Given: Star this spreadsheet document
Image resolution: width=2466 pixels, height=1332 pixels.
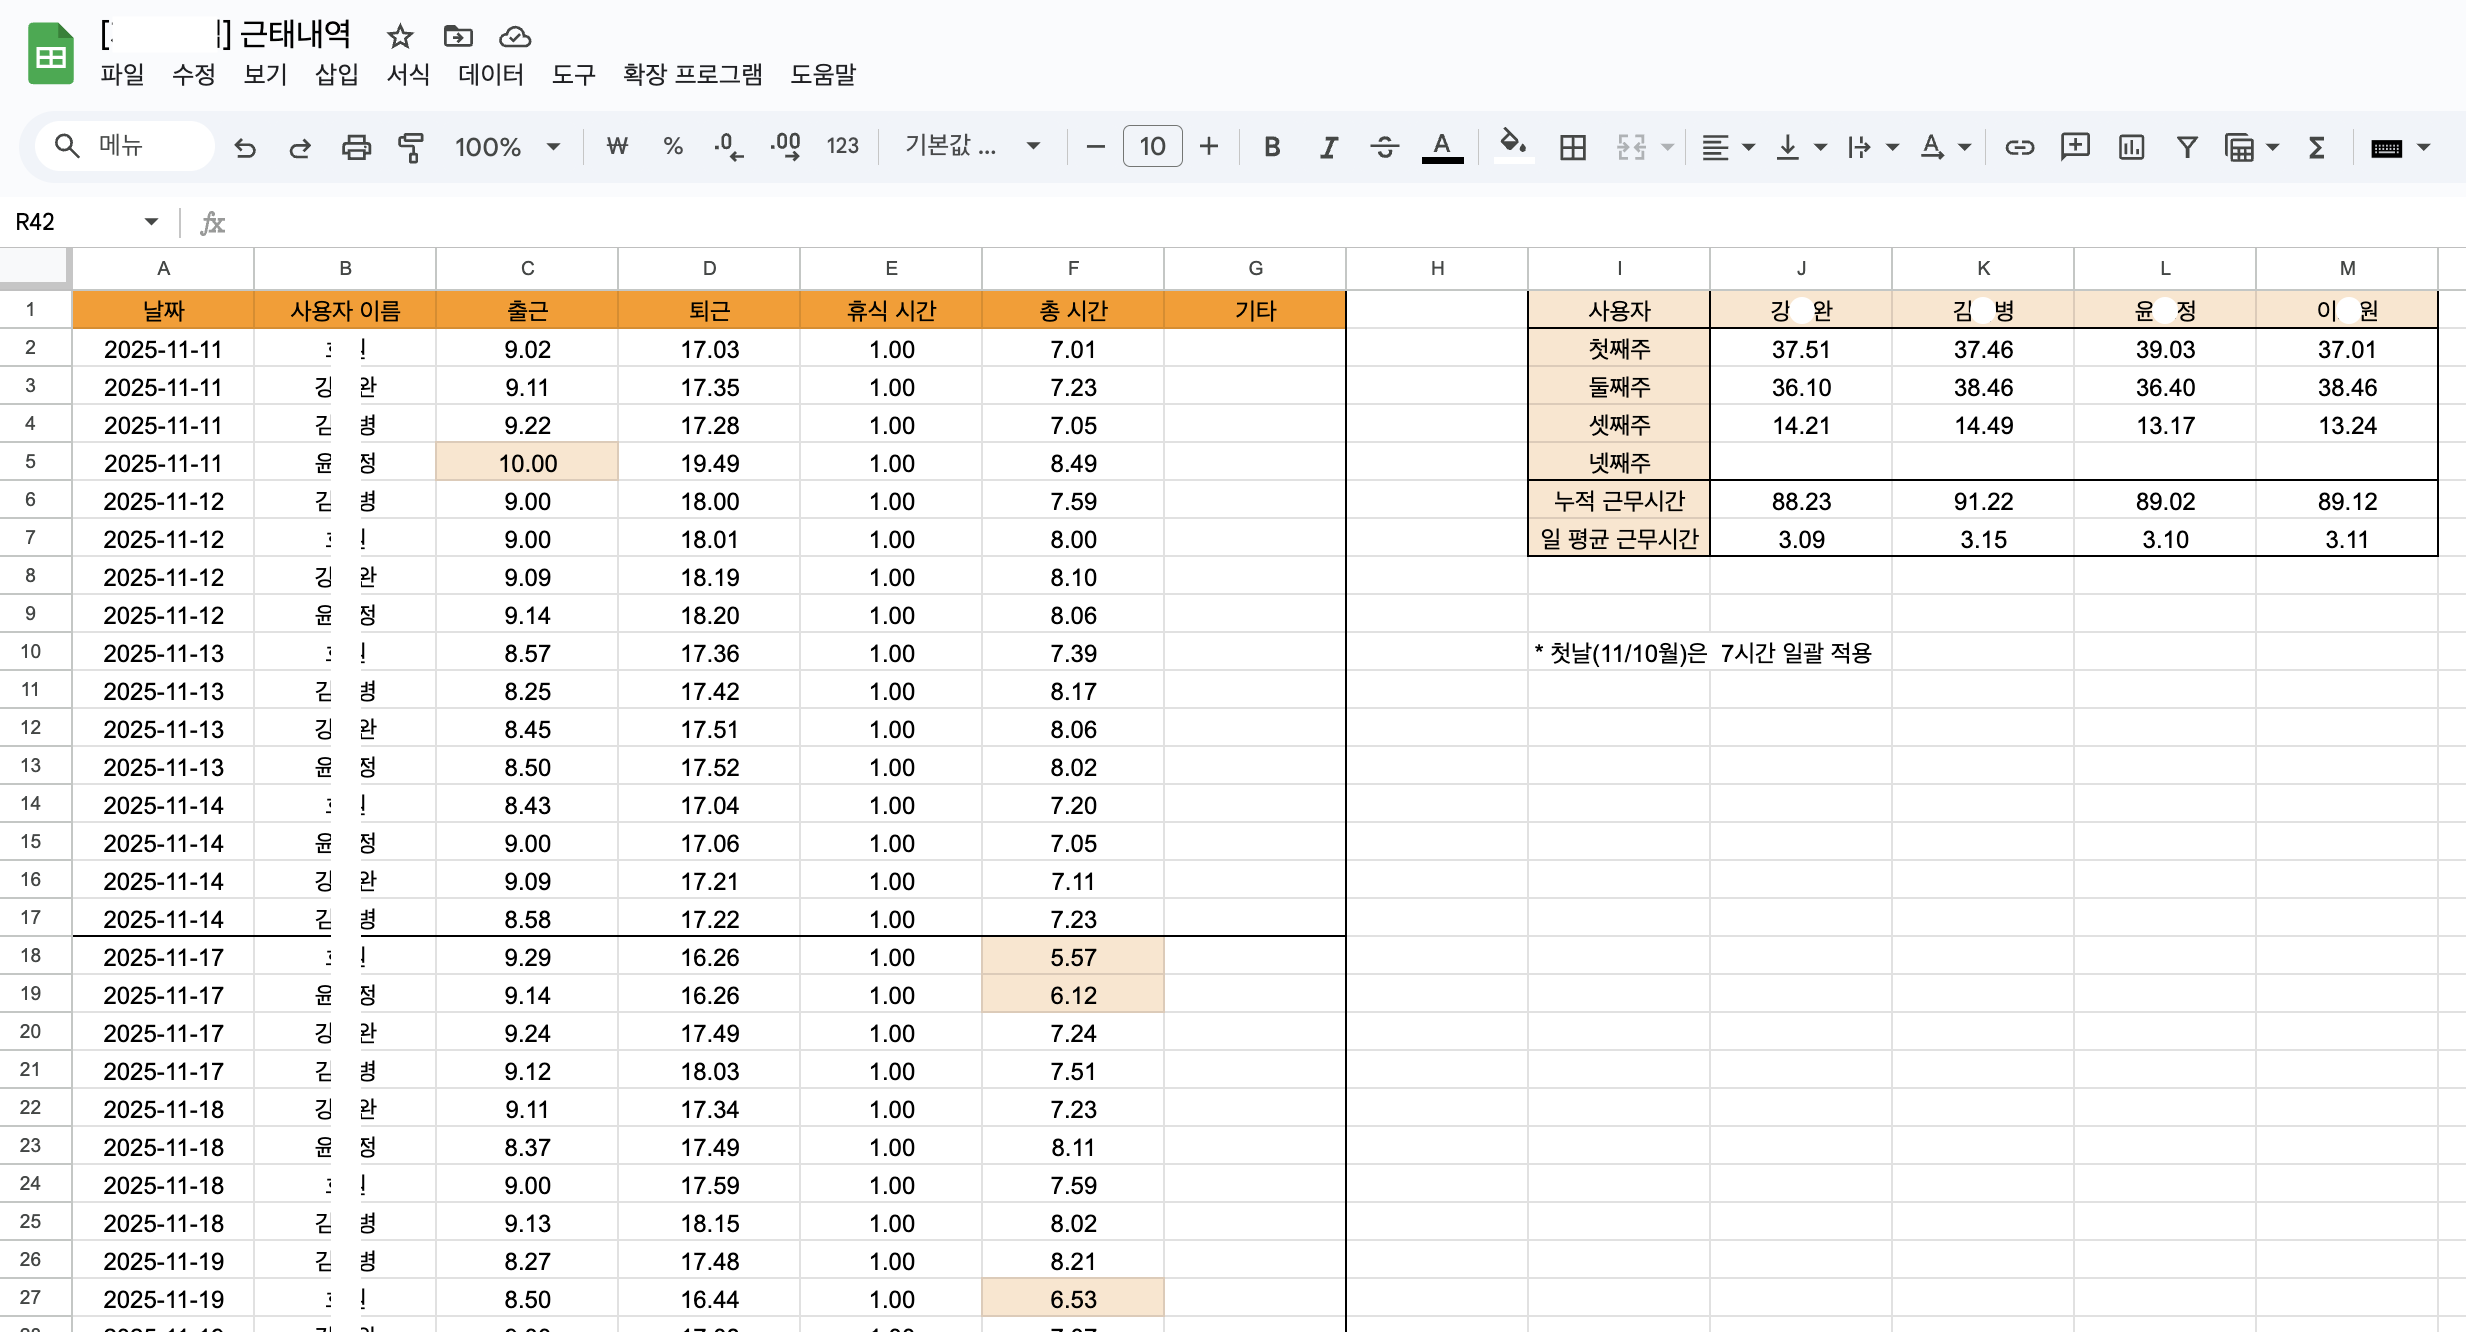Looking at the screenshot, I should point(400,37).
